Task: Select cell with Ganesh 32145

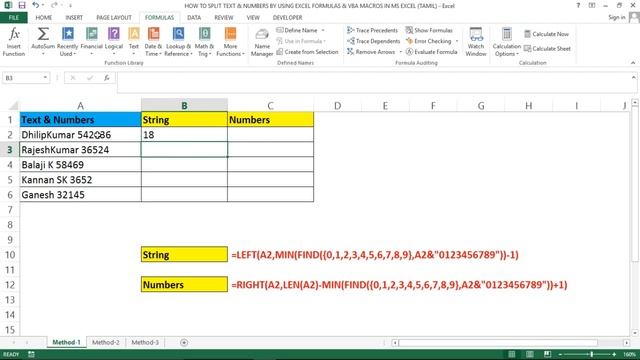Action: pos(80,195)
